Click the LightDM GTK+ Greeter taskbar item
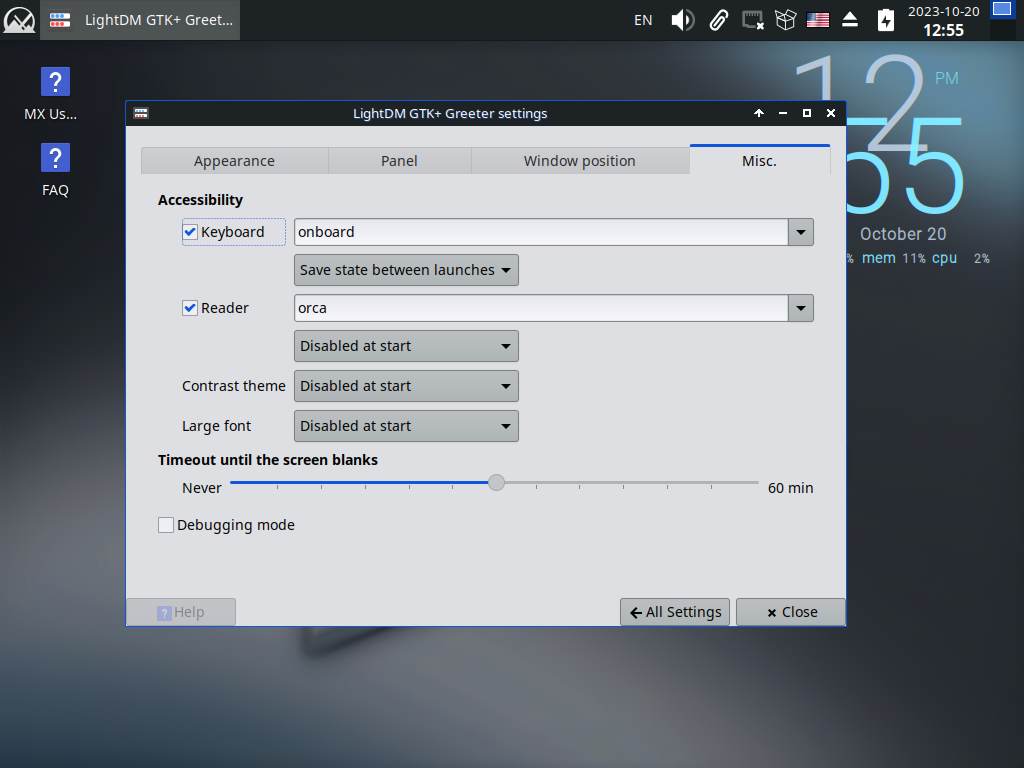1024x768 pixels. coord(140,20)
